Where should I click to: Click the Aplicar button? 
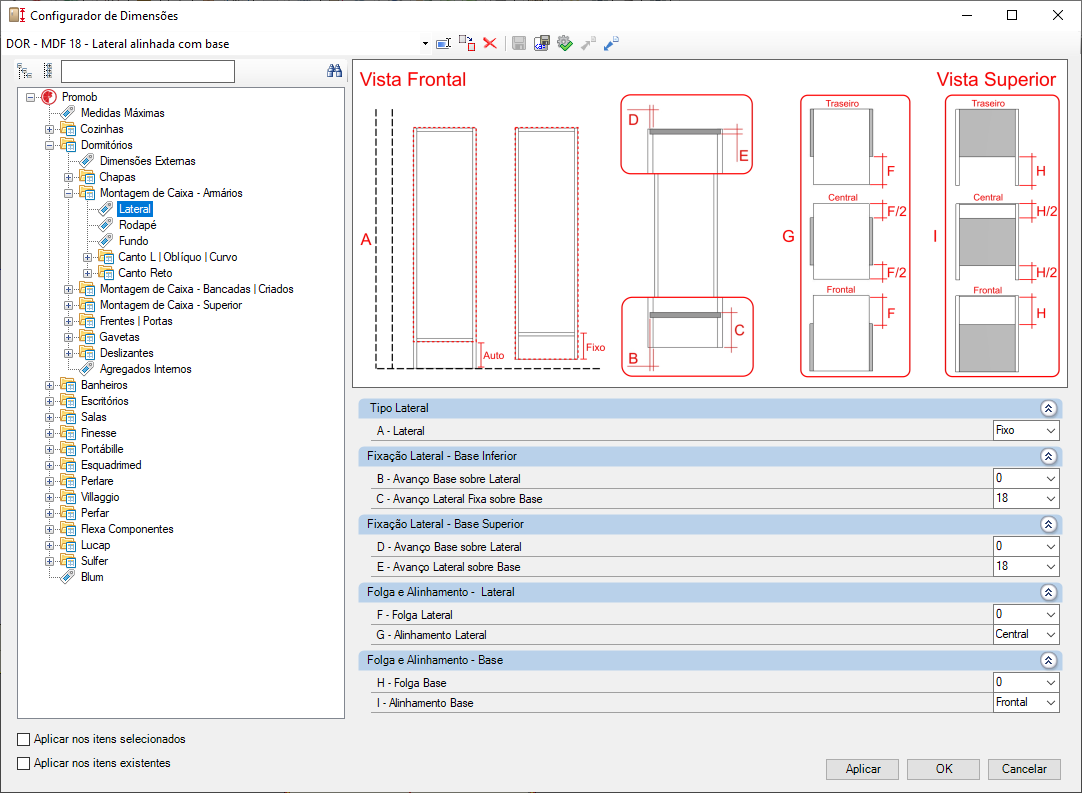[863, 769]
